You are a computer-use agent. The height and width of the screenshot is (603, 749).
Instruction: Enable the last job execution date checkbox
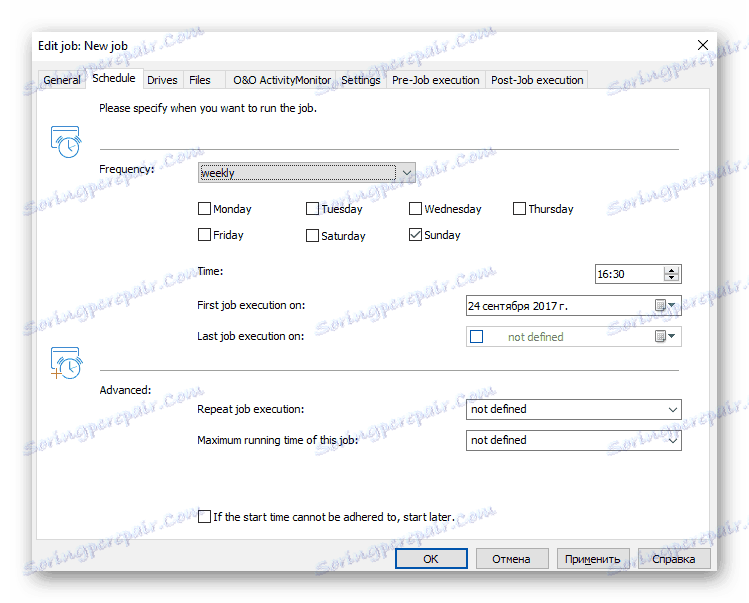[x=476, y=336]
